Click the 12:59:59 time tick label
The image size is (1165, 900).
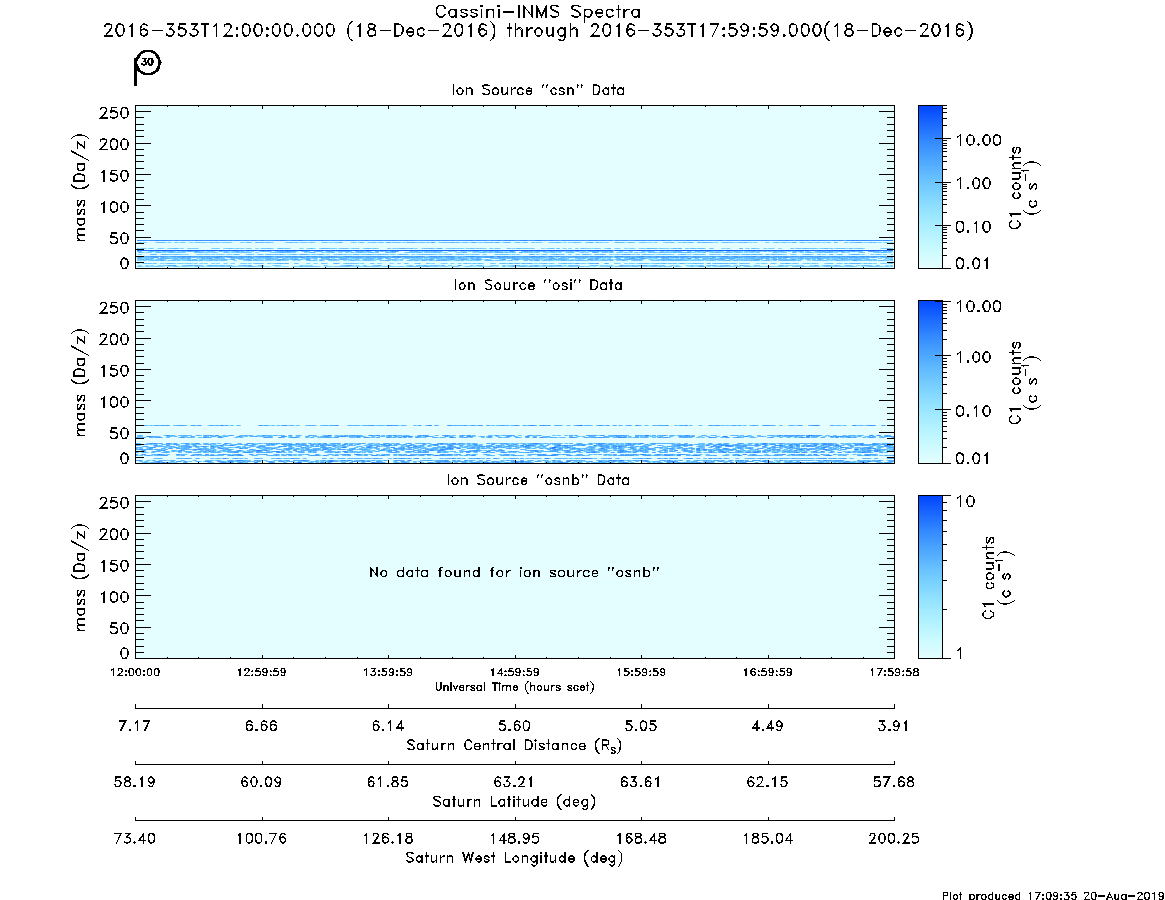pyautogui.click(x=262, y=672)
